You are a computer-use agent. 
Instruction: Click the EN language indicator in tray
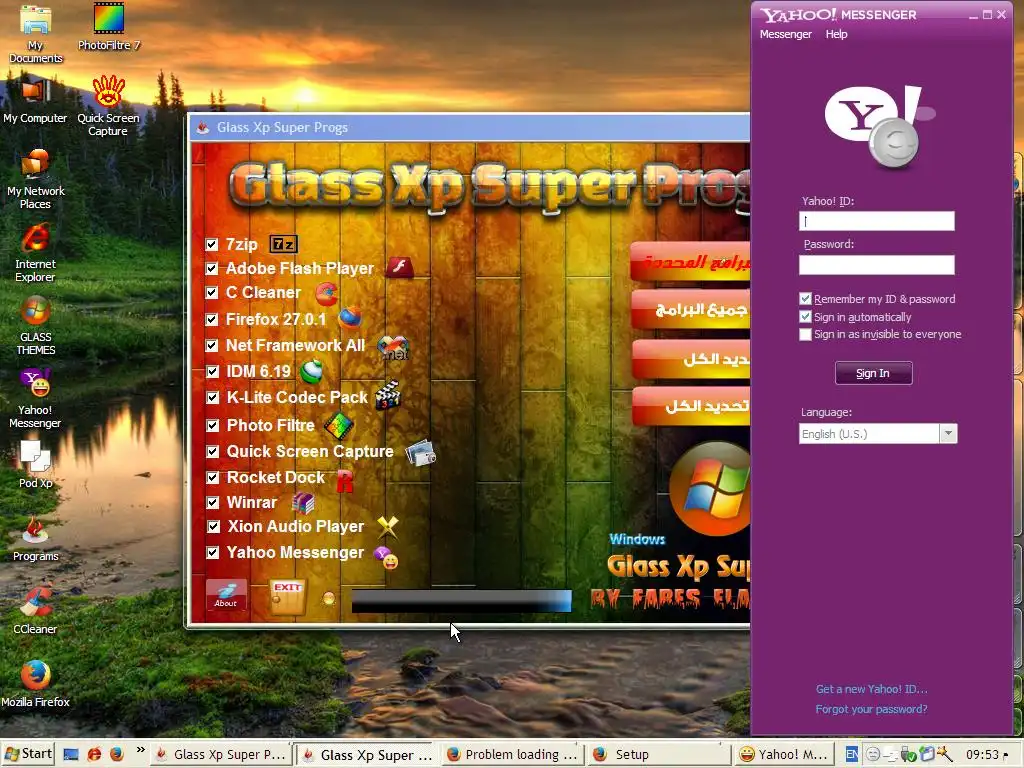852,754
